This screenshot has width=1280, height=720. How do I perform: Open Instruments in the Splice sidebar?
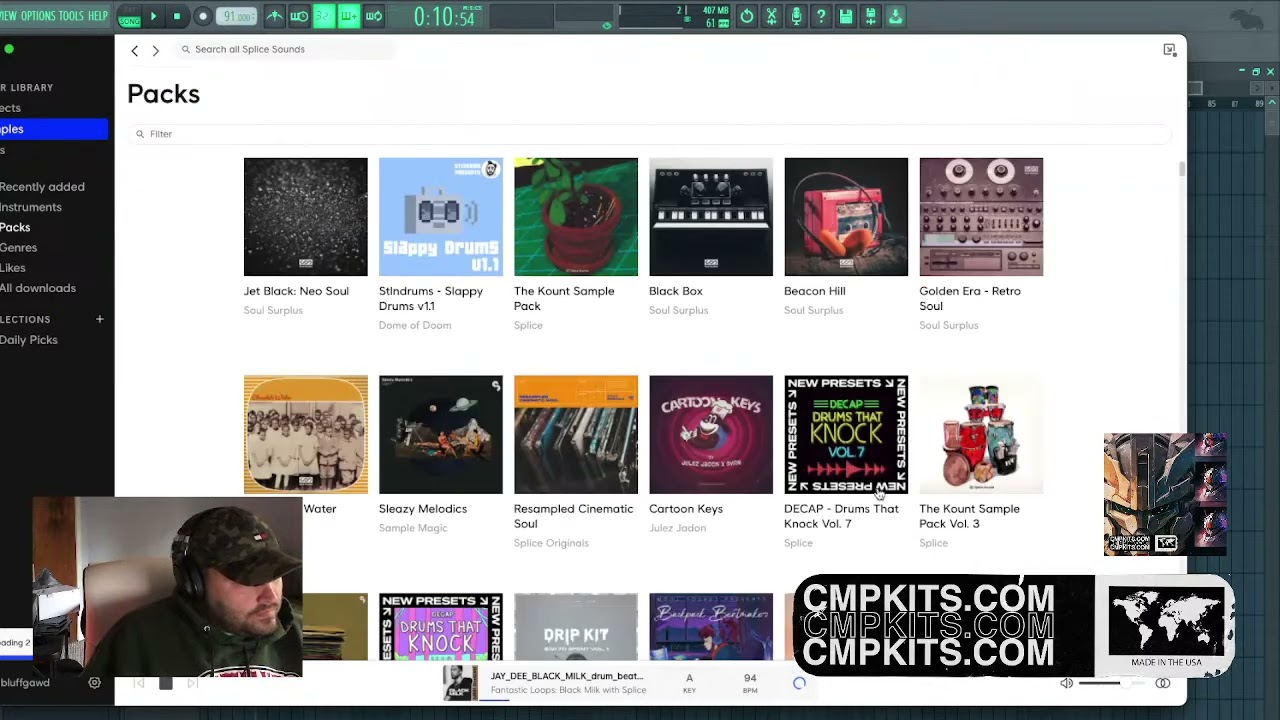click(31, 207)
